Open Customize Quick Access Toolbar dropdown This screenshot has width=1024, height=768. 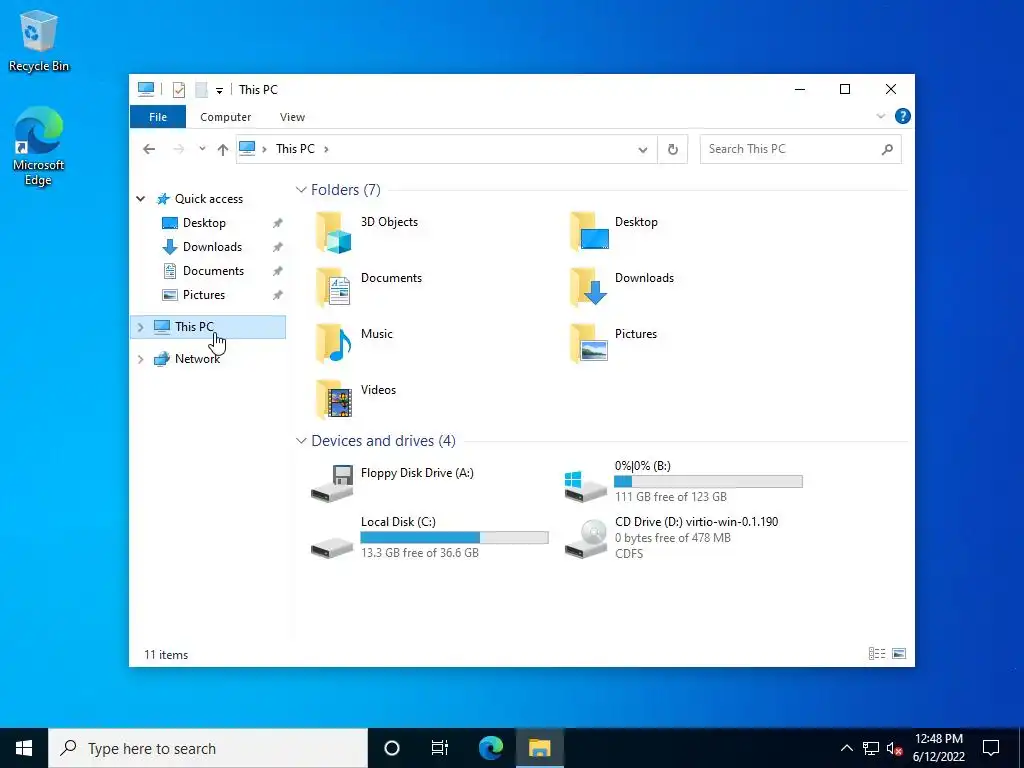click(x=219, y=91)
